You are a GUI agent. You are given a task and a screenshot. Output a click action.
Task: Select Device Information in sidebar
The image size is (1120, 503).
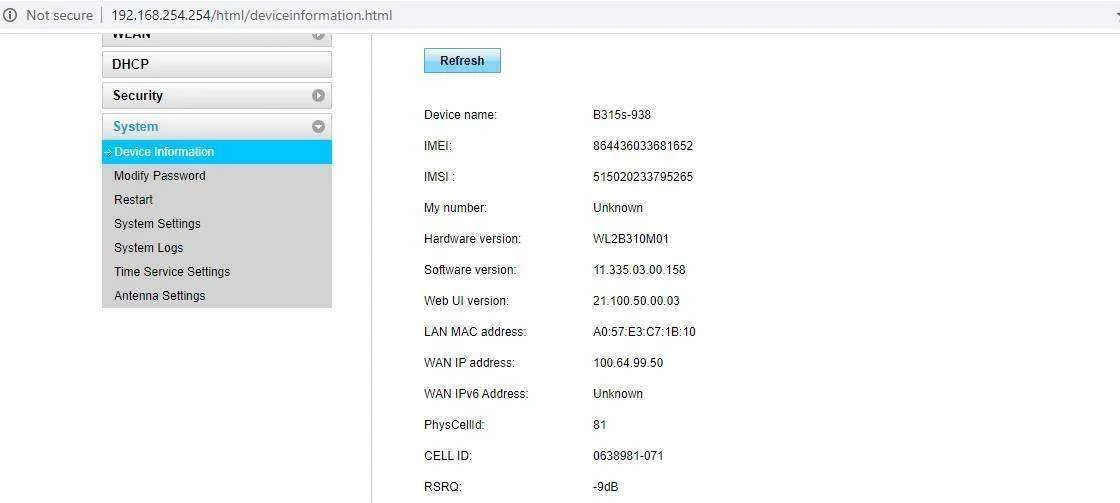(x=217, y=152)
